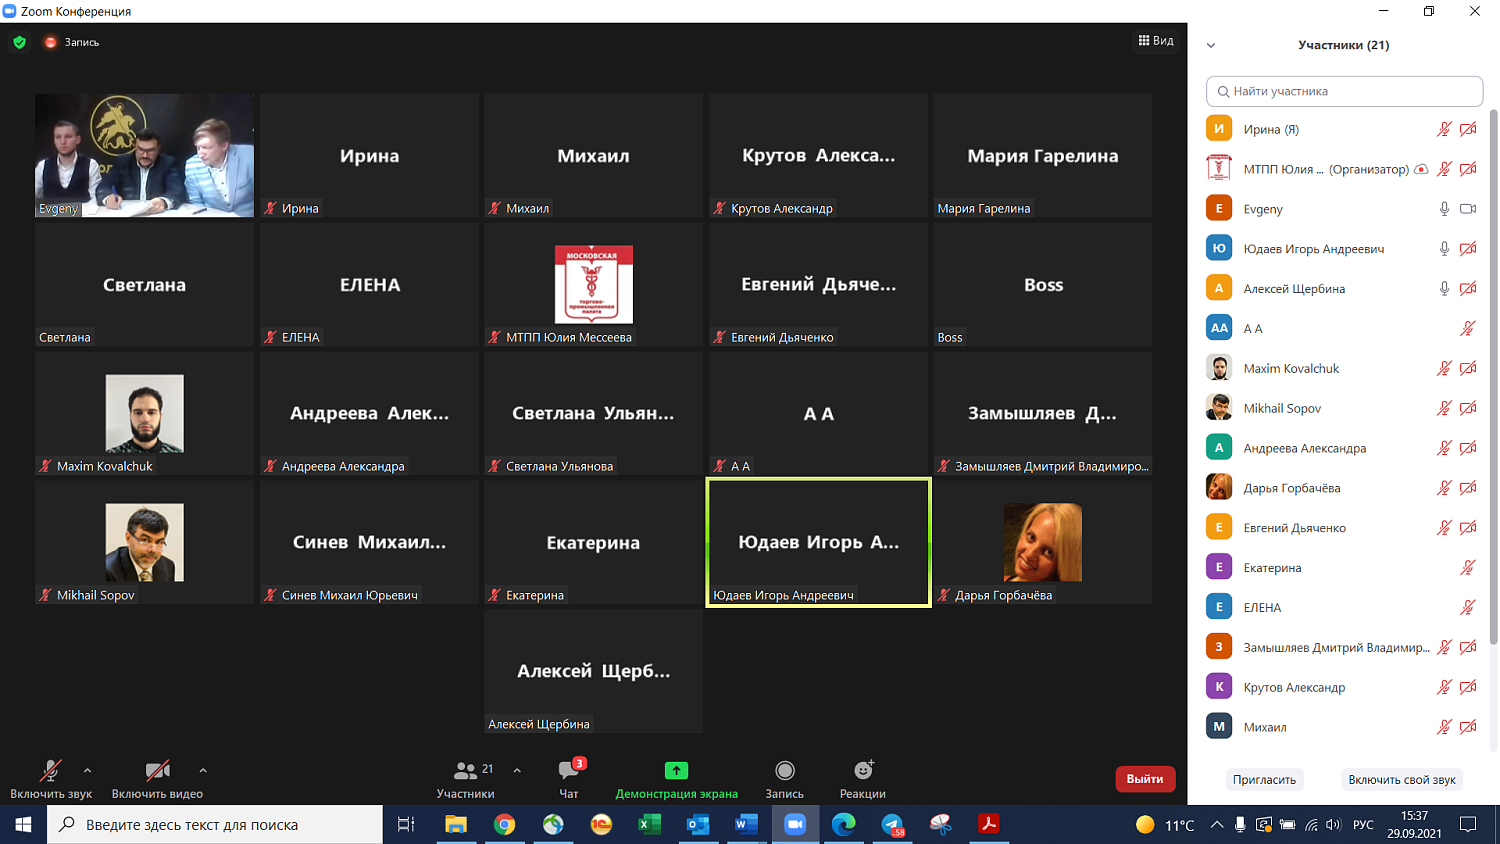
Task: Click the Пригласить invite button
Action: click(x=1264, y=780)
